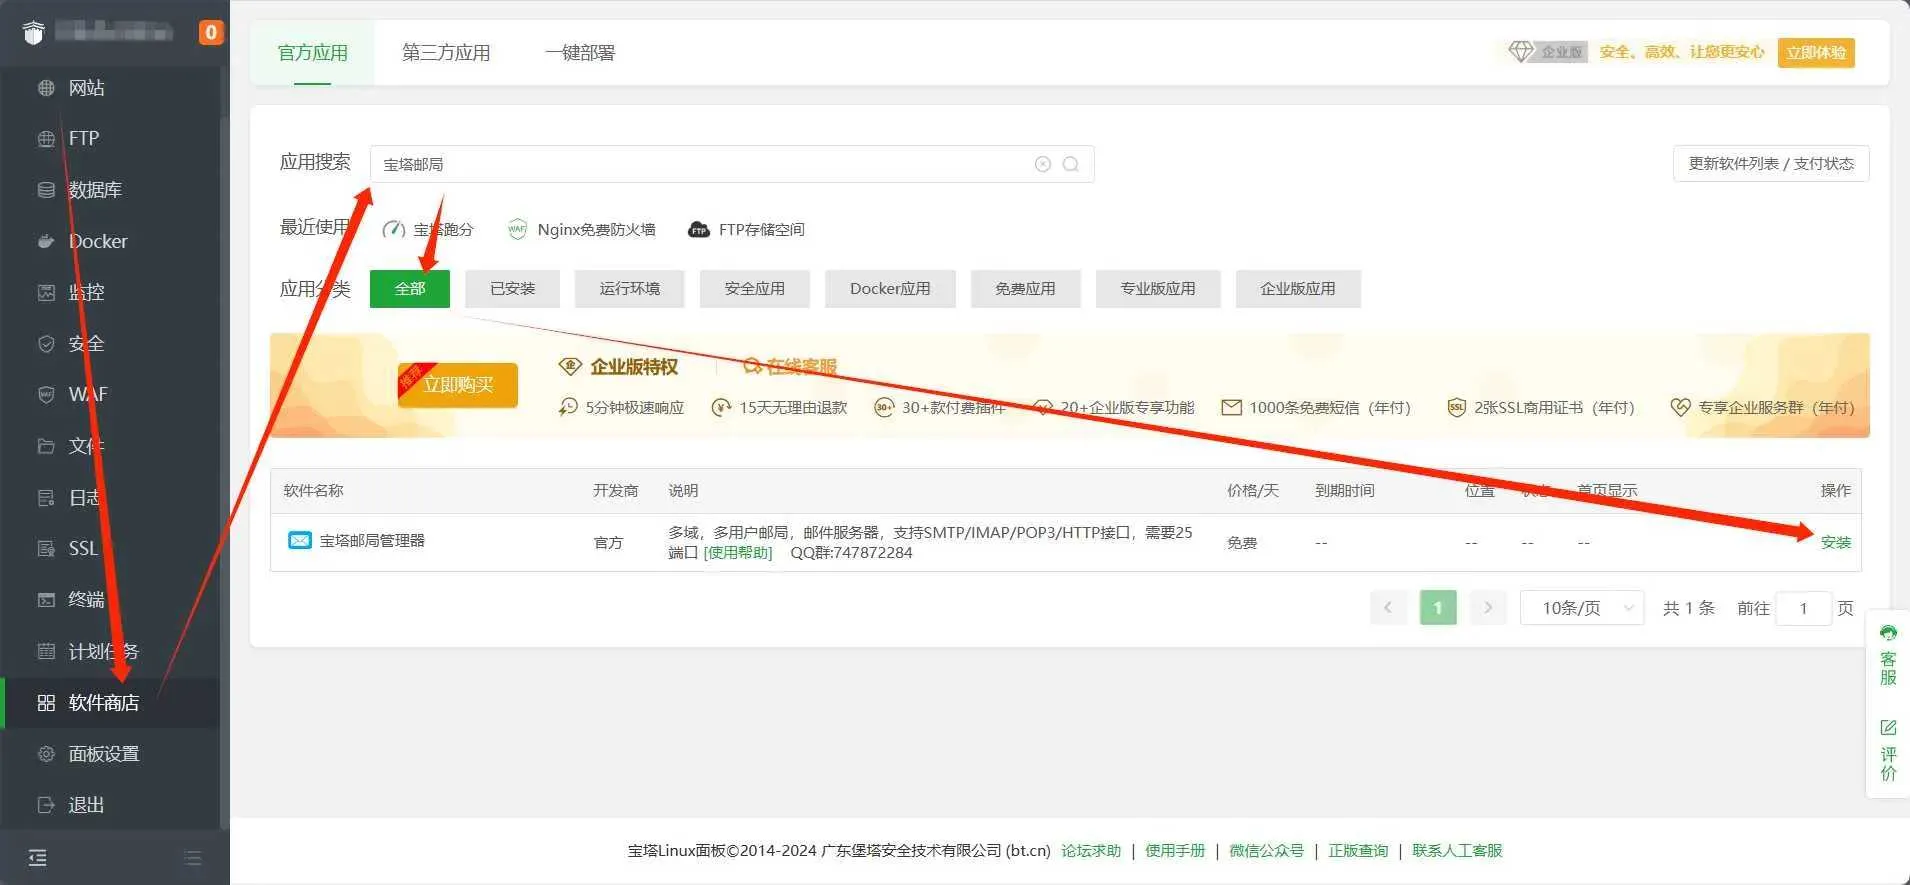Open the 评价 feedback widget

point(1888,750)
